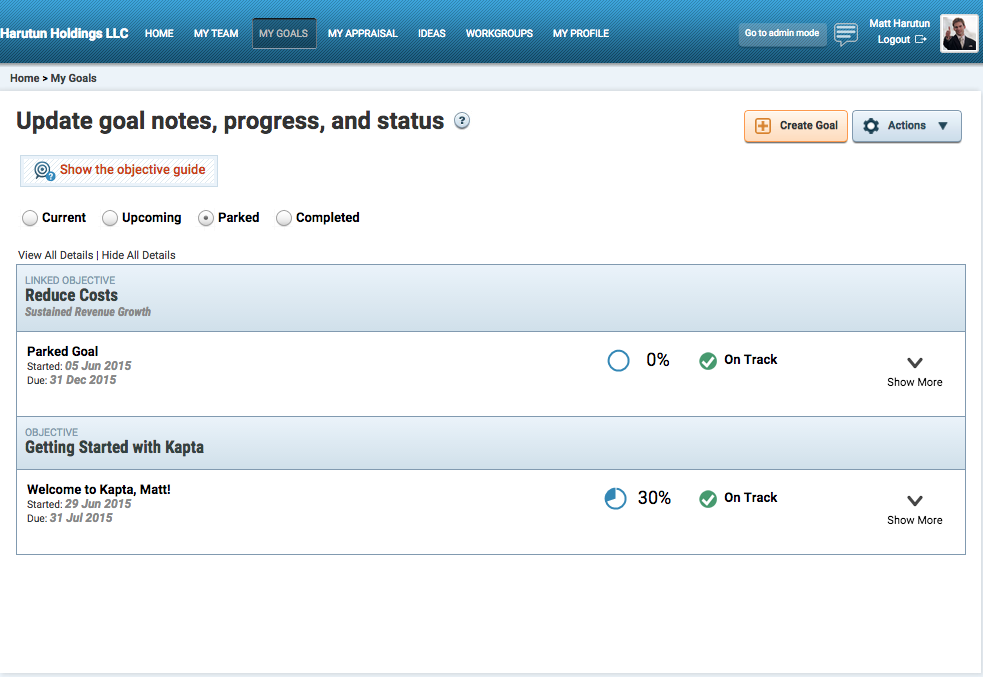Click the 31 Dec 2015 due date

pos(83,380)
